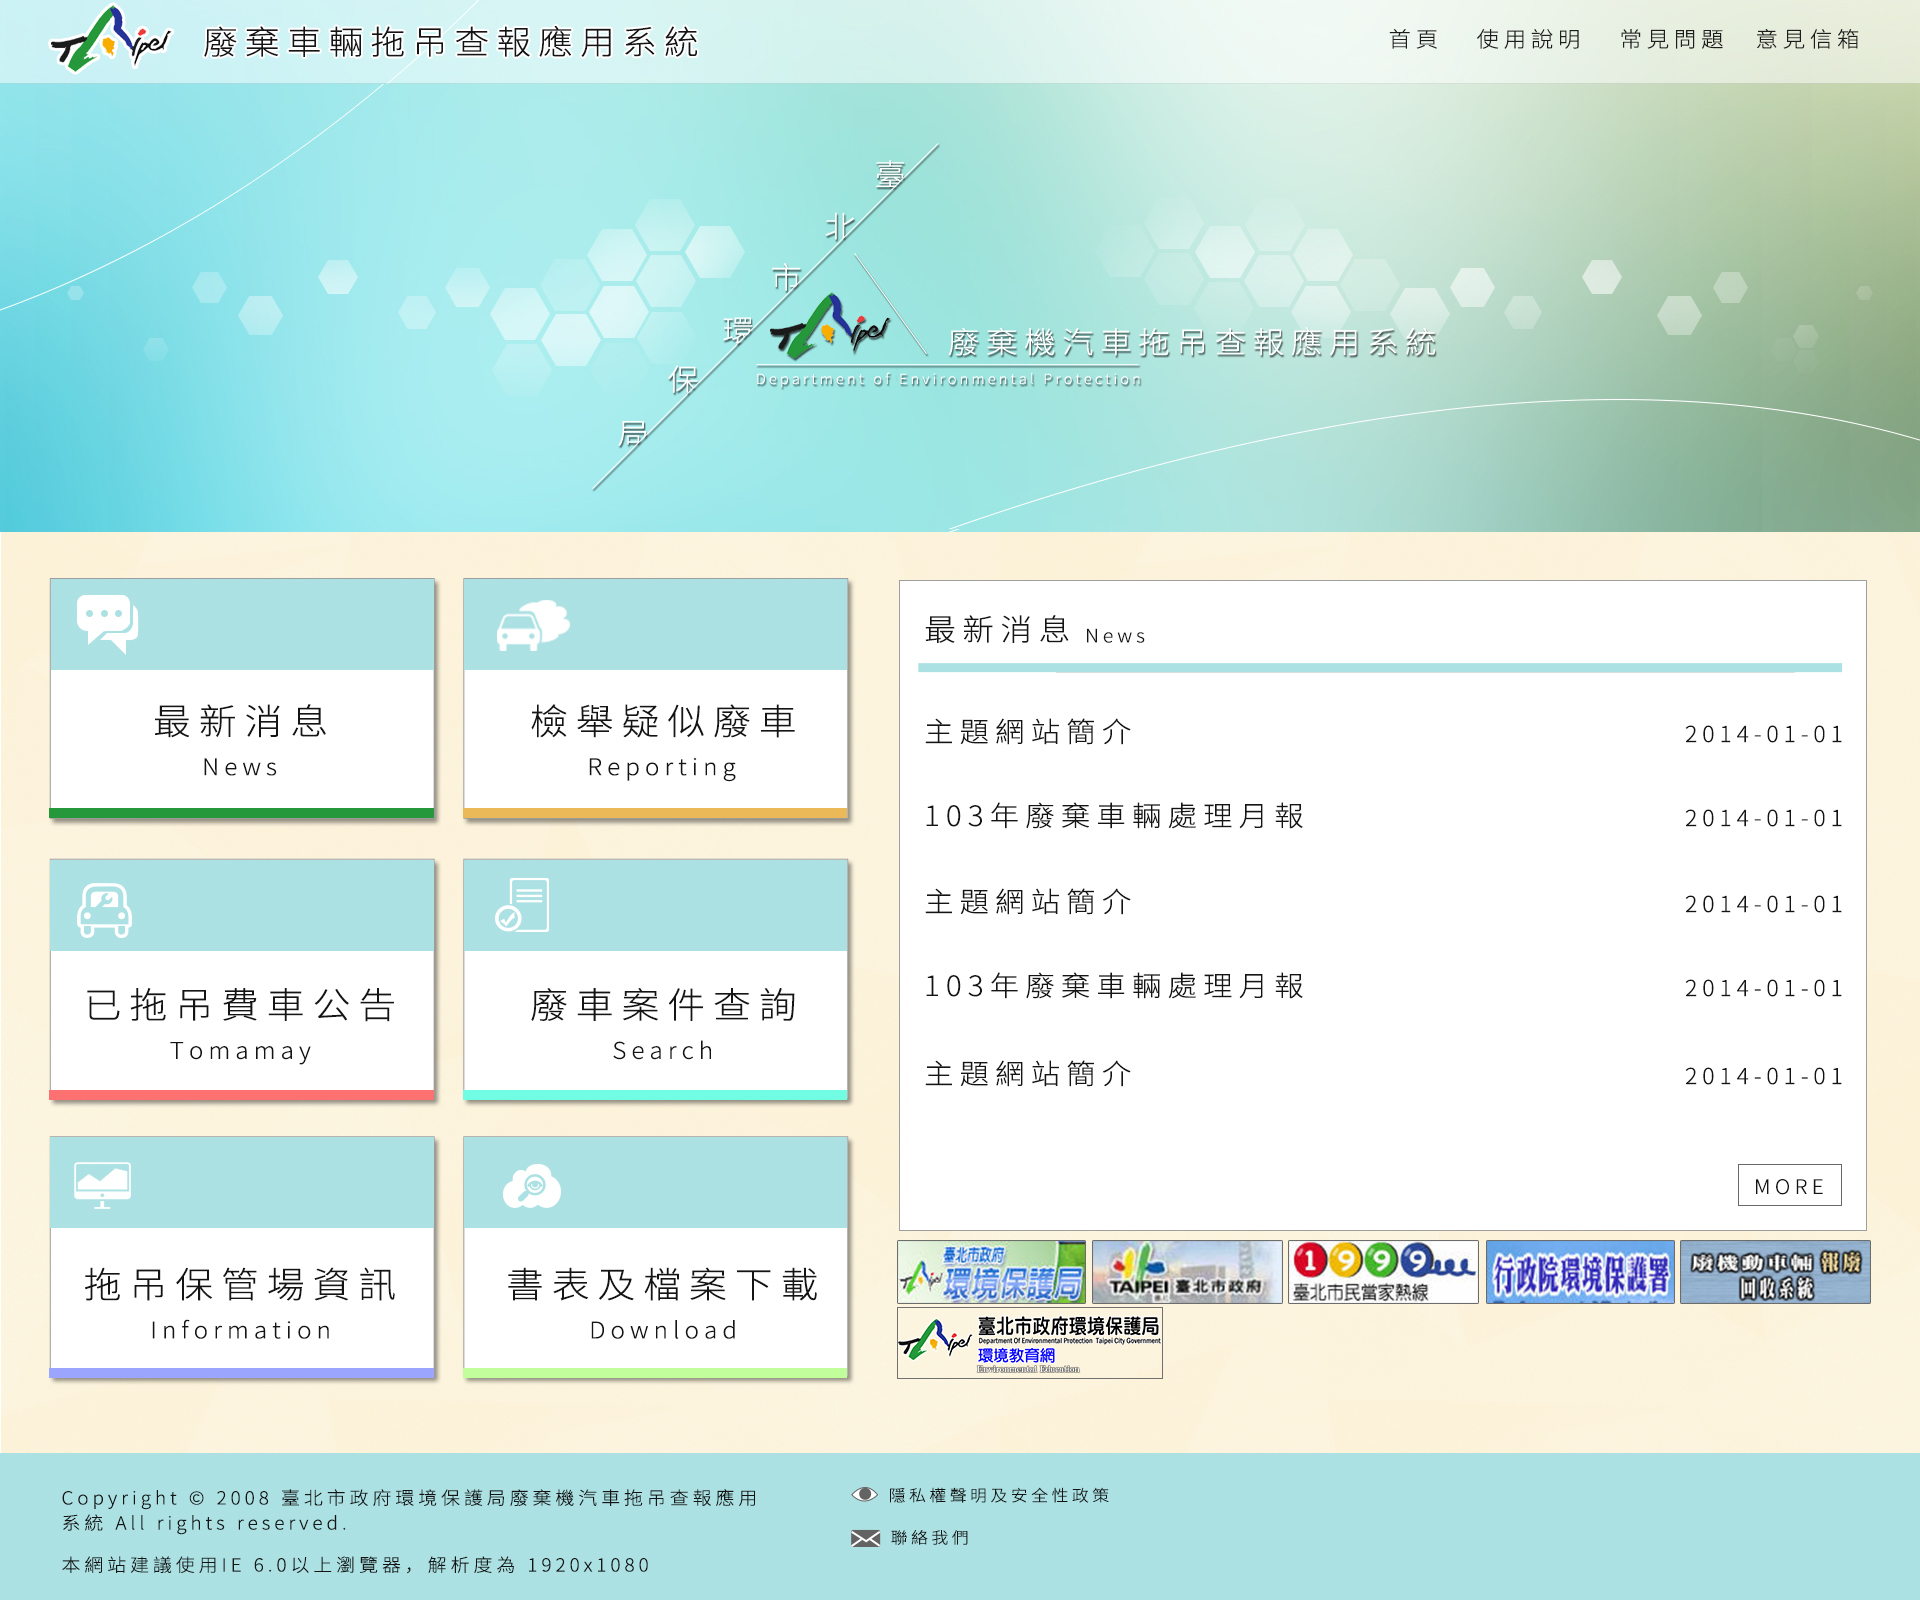Click the cloud search icon on Download card
The height and width of the screenshot is (1600, 1920).
pos(531,1186)
